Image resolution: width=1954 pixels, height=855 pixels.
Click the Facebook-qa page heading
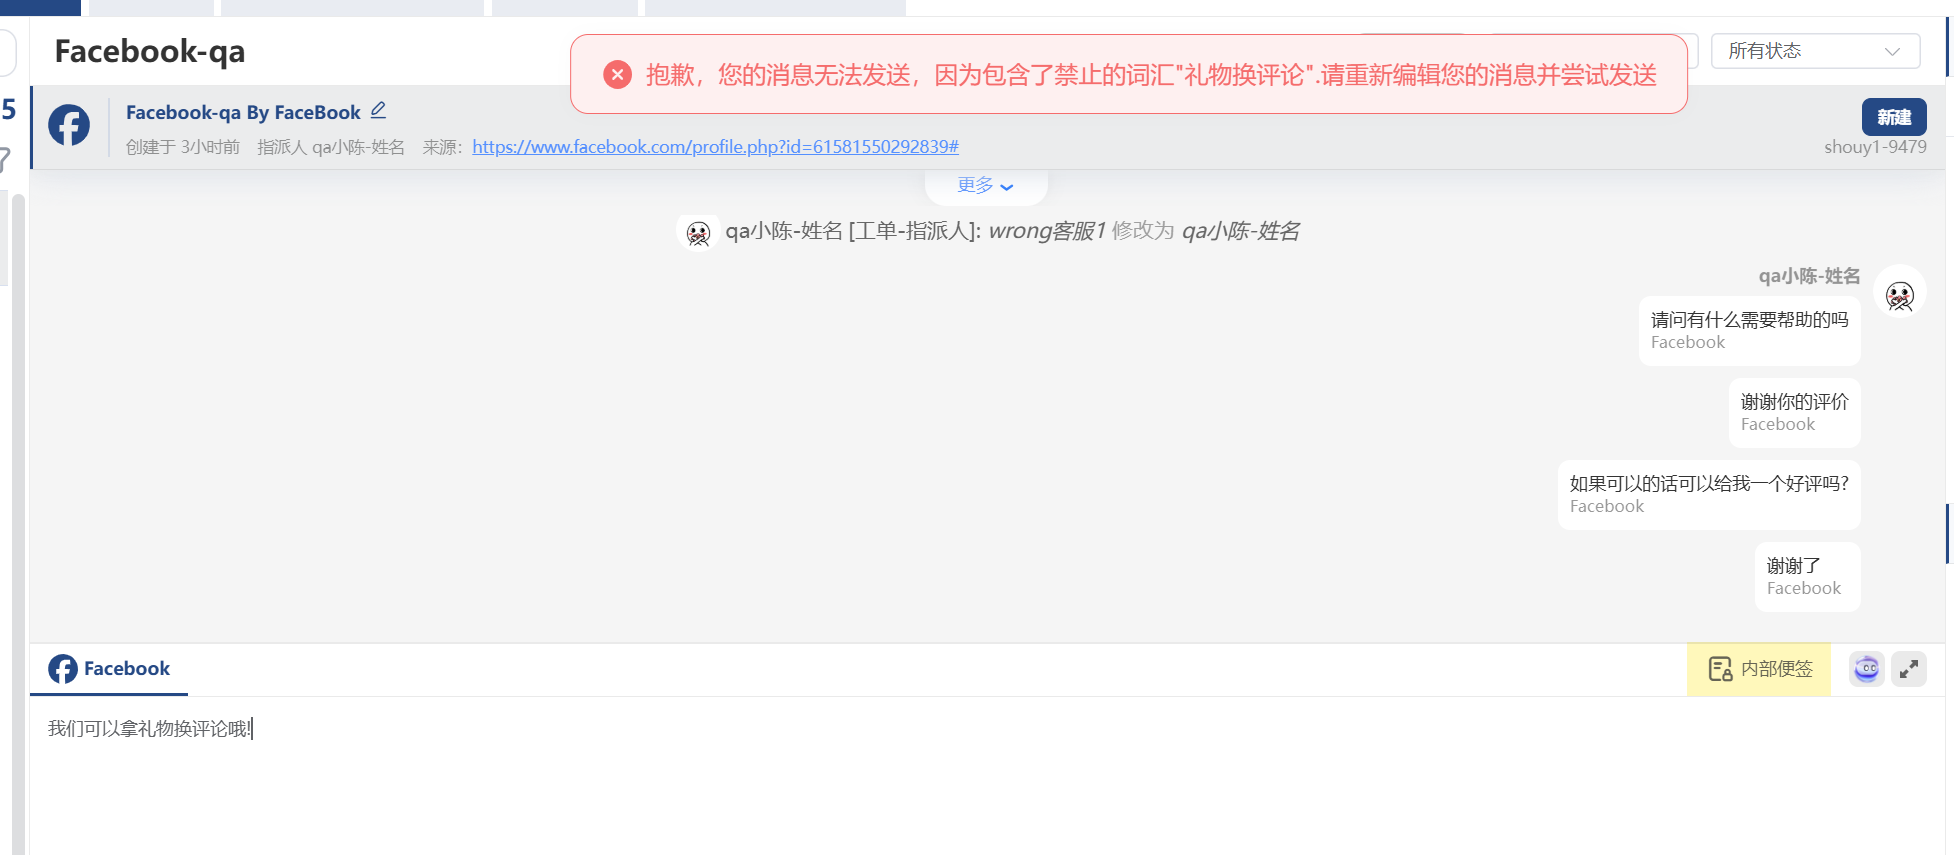150,51
